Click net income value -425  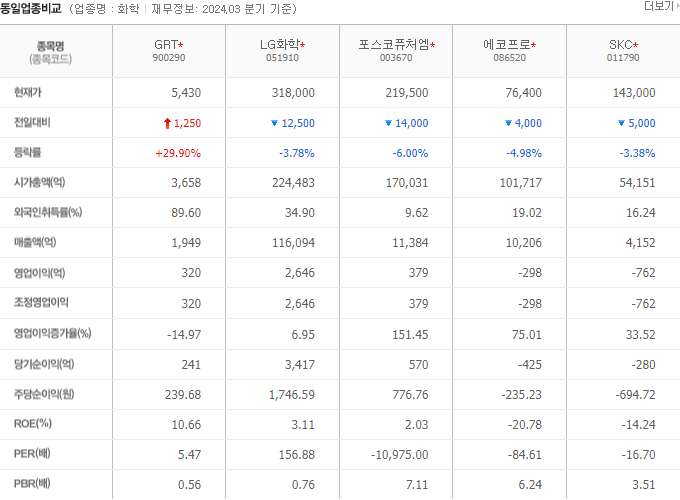530,365
